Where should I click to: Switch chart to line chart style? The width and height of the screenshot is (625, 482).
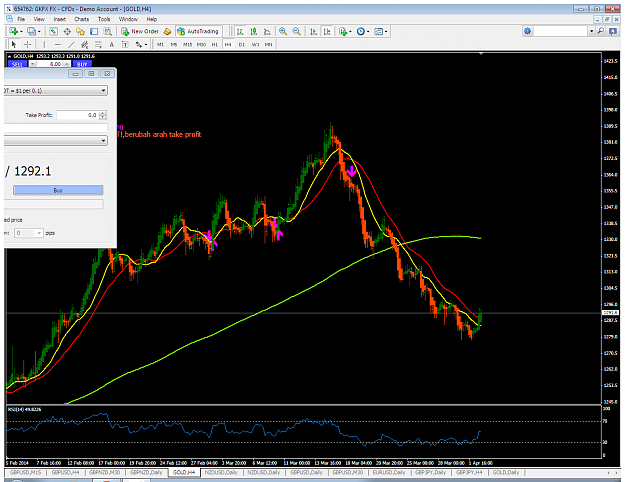click(x=267, y=31)
